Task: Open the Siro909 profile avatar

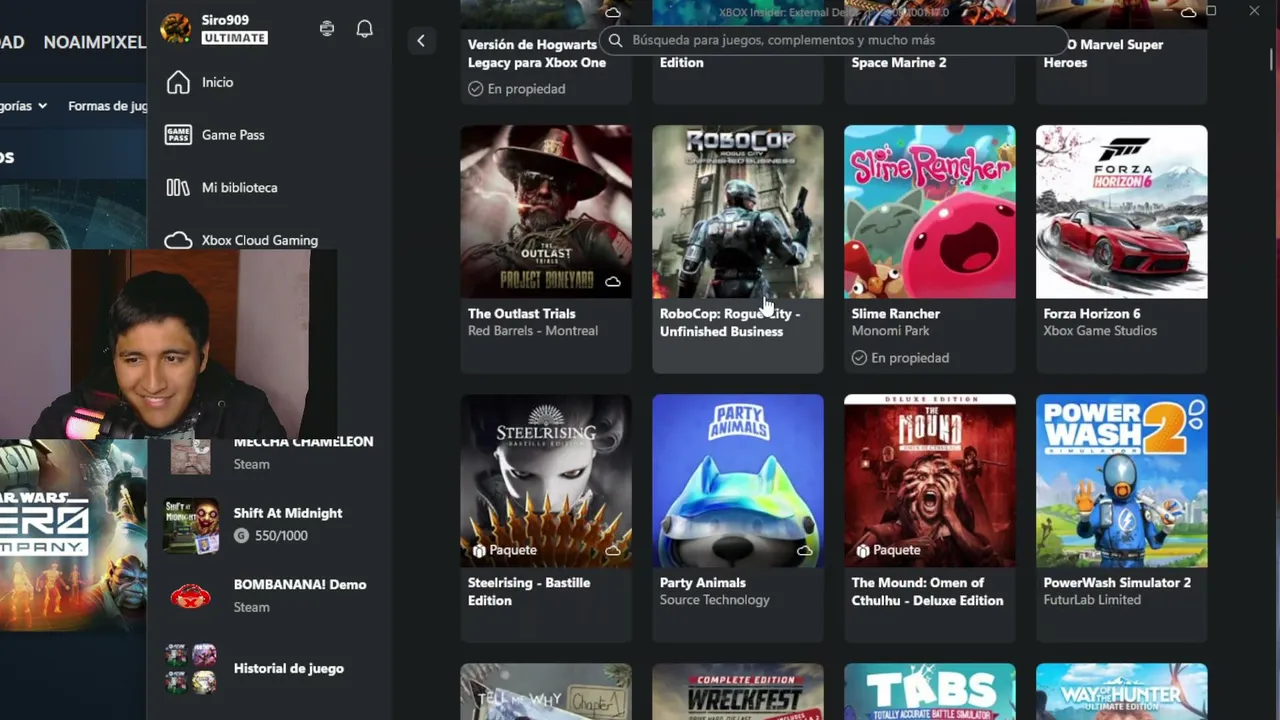Action: coord(176,28)
